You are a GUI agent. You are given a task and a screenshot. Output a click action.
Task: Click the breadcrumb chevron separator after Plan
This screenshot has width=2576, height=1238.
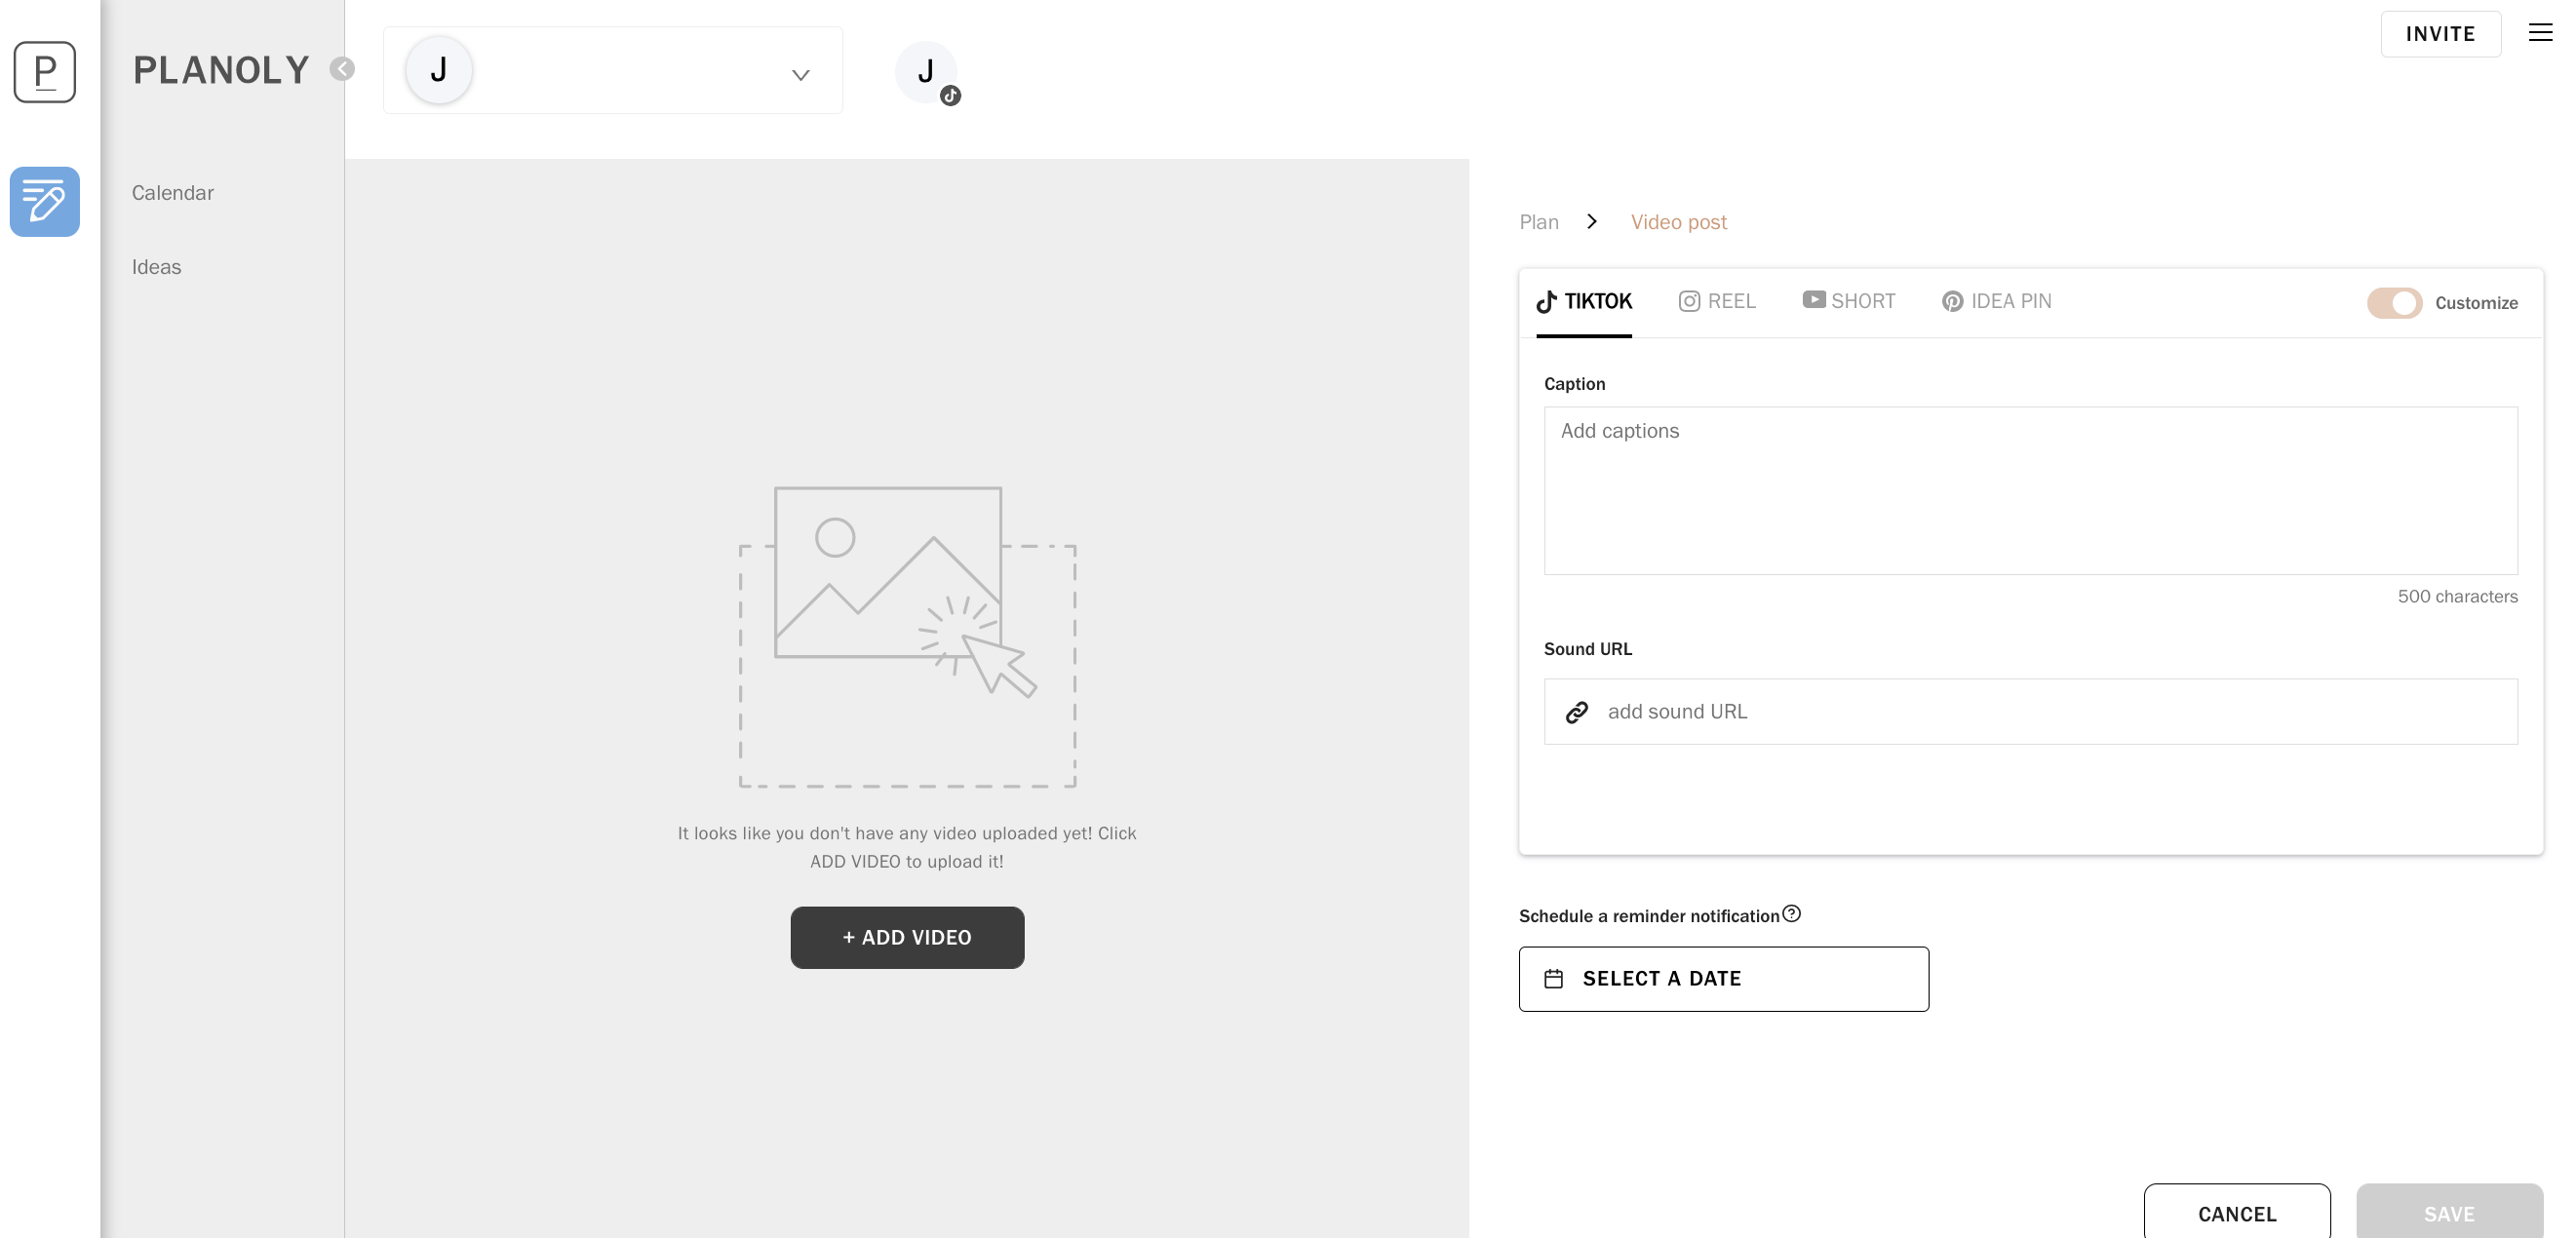[1592, 221]
